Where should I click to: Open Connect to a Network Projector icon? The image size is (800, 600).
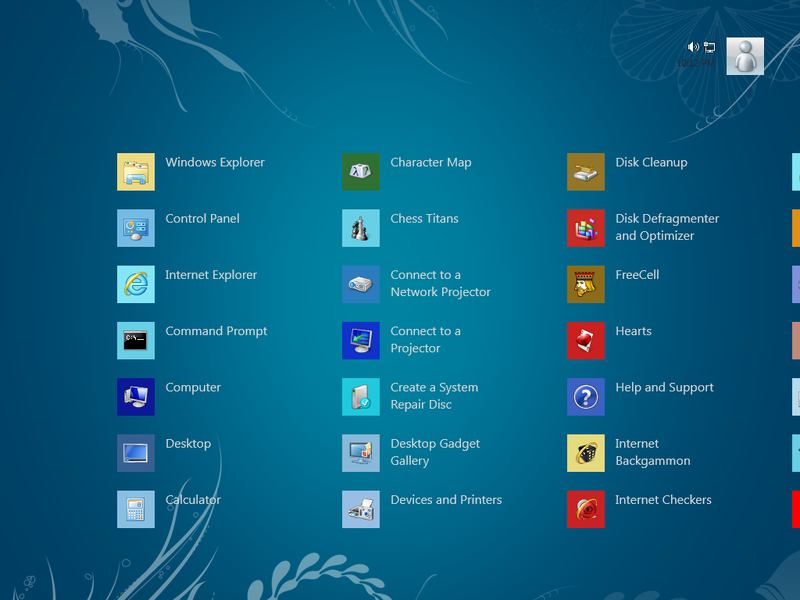[x=361, y=284]
